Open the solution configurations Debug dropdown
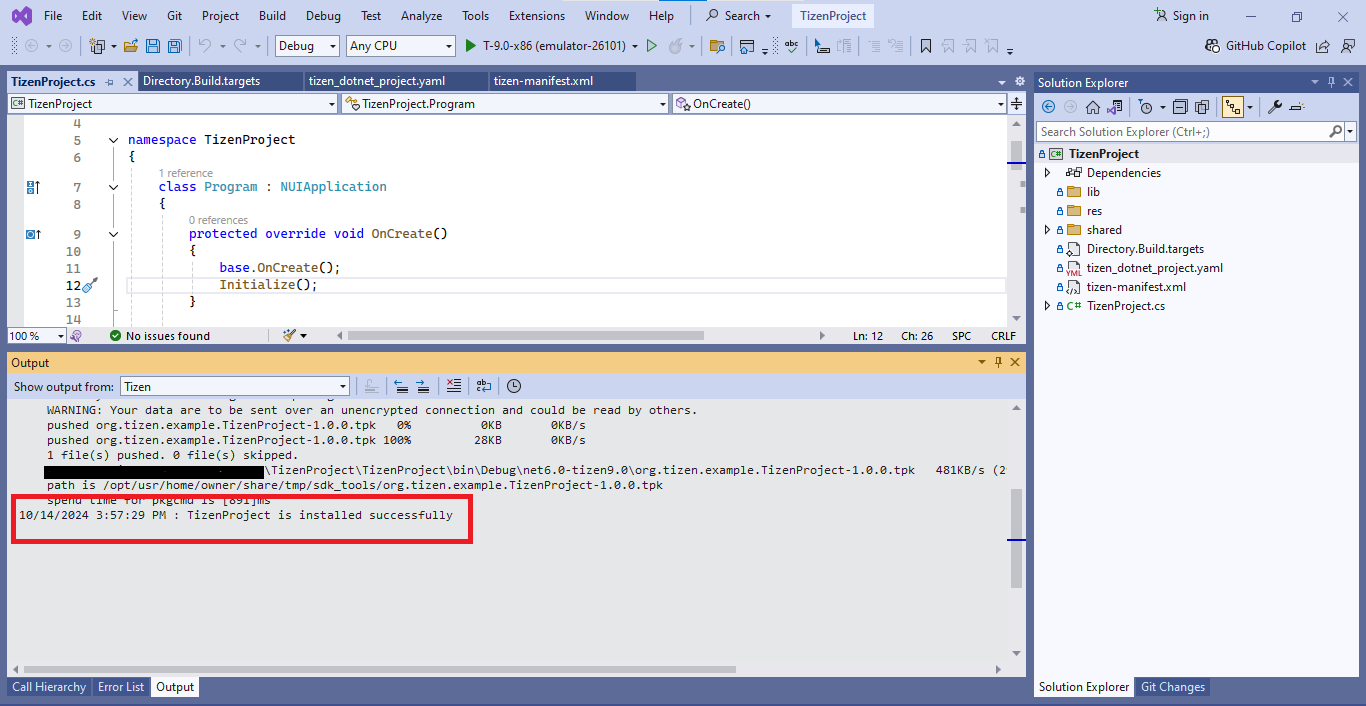 [307, 46]
